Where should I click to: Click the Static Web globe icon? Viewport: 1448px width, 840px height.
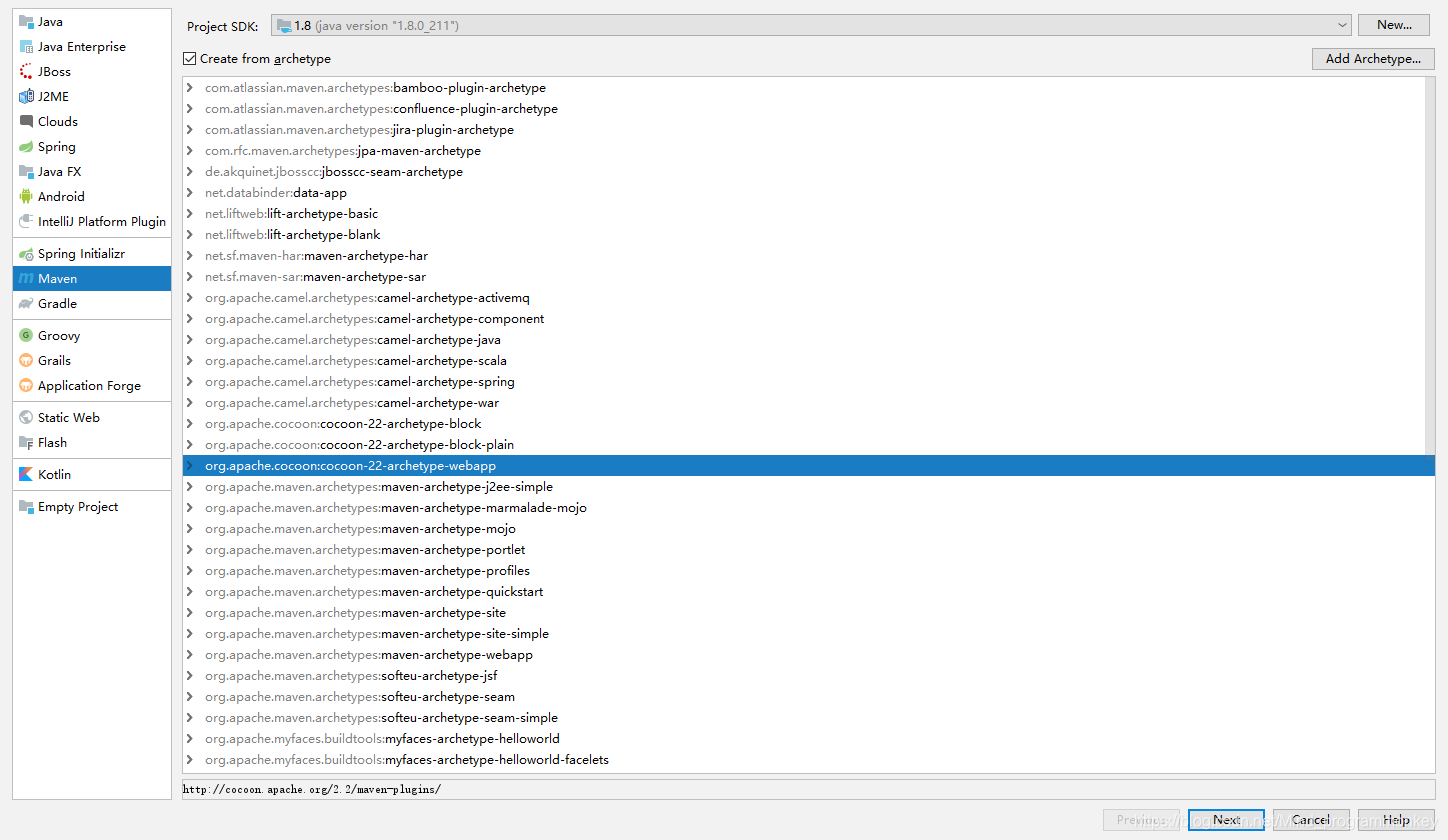click(26, 417)
